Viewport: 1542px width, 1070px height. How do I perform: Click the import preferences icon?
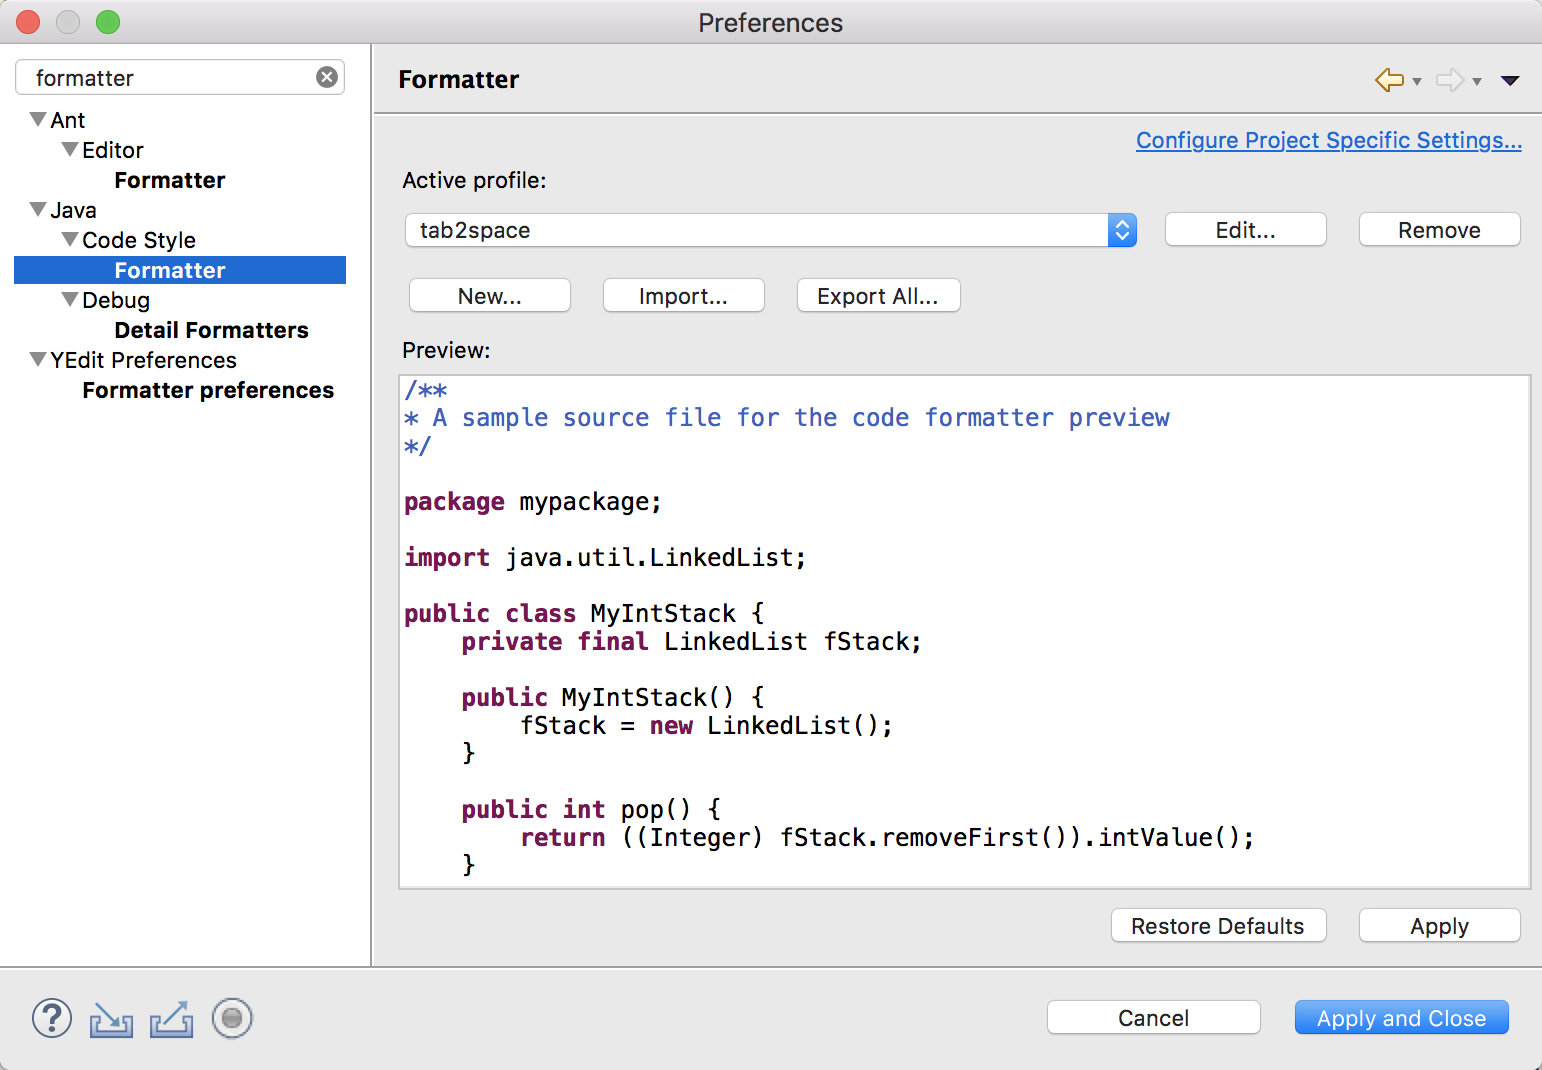[x=111, y=1019]
